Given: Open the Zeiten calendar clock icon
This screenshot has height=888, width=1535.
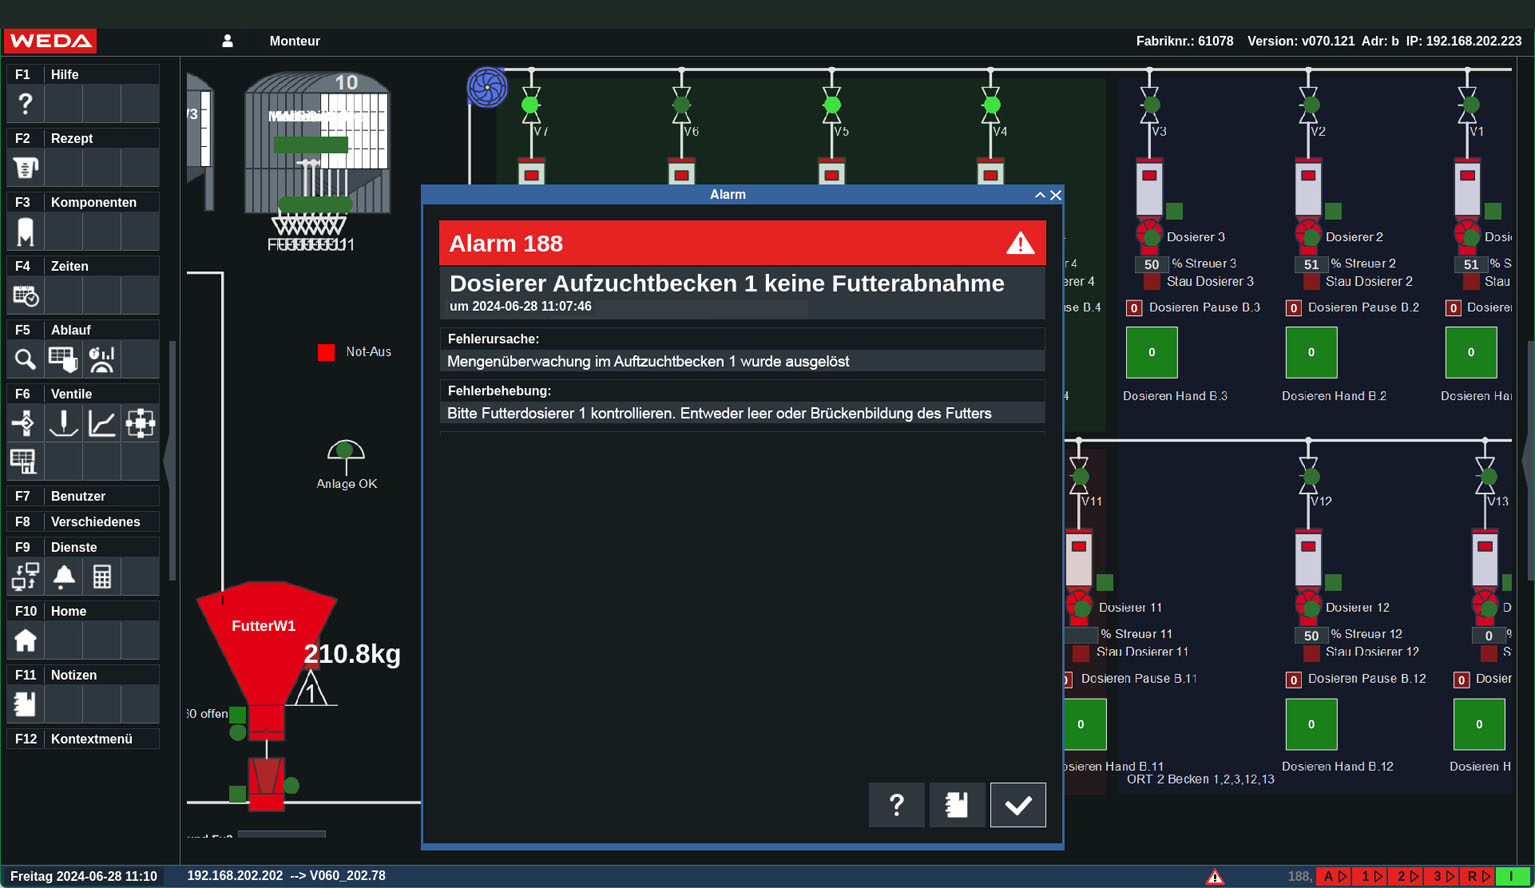Looking at the screenshot, I should coord(25,295).
